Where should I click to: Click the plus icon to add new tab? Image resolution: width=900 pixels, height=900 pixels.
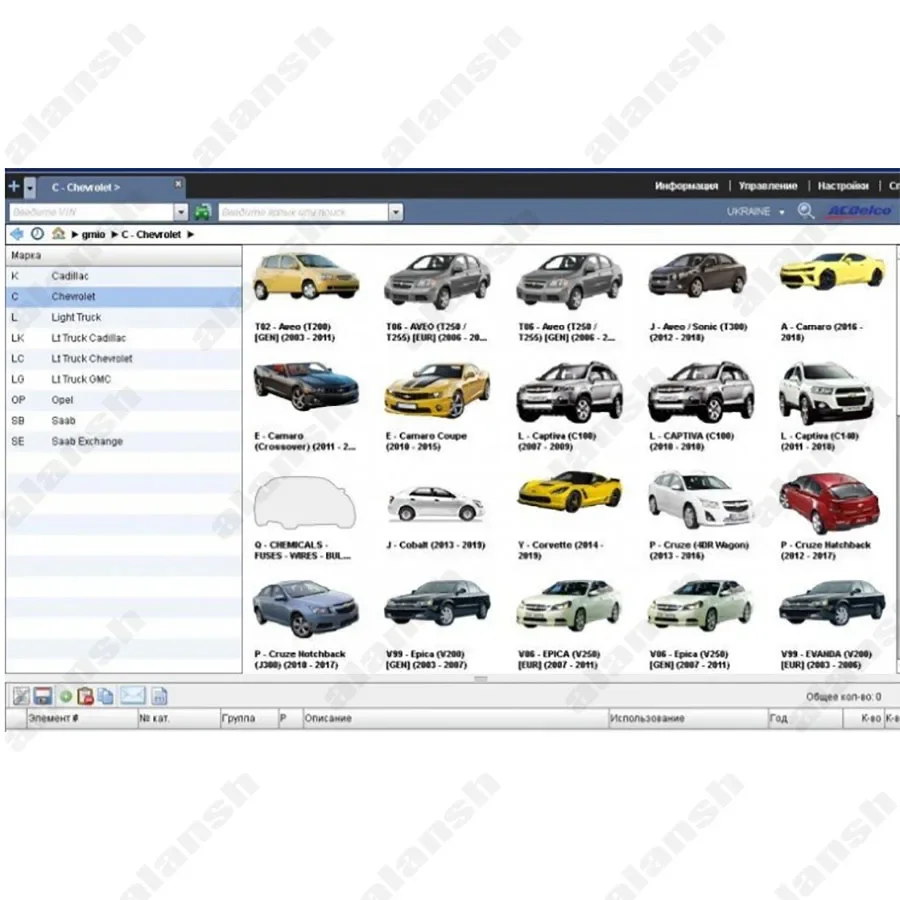click(14, 187)
